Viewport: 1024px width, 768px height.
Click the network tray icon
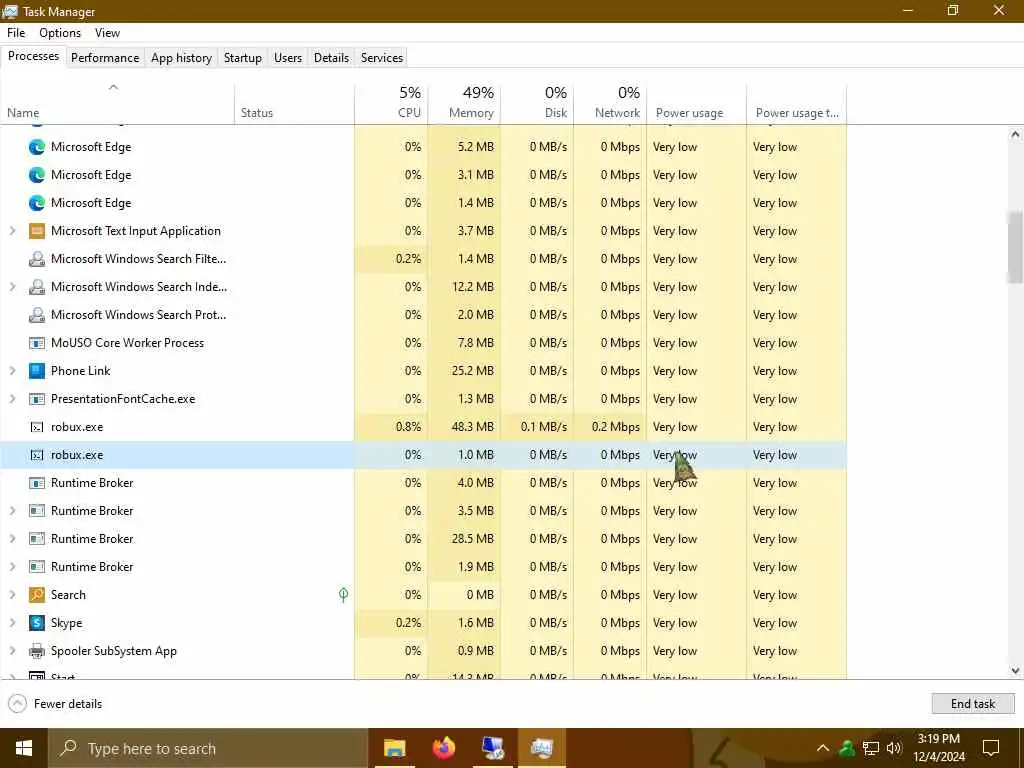click(x=871, y=748)
